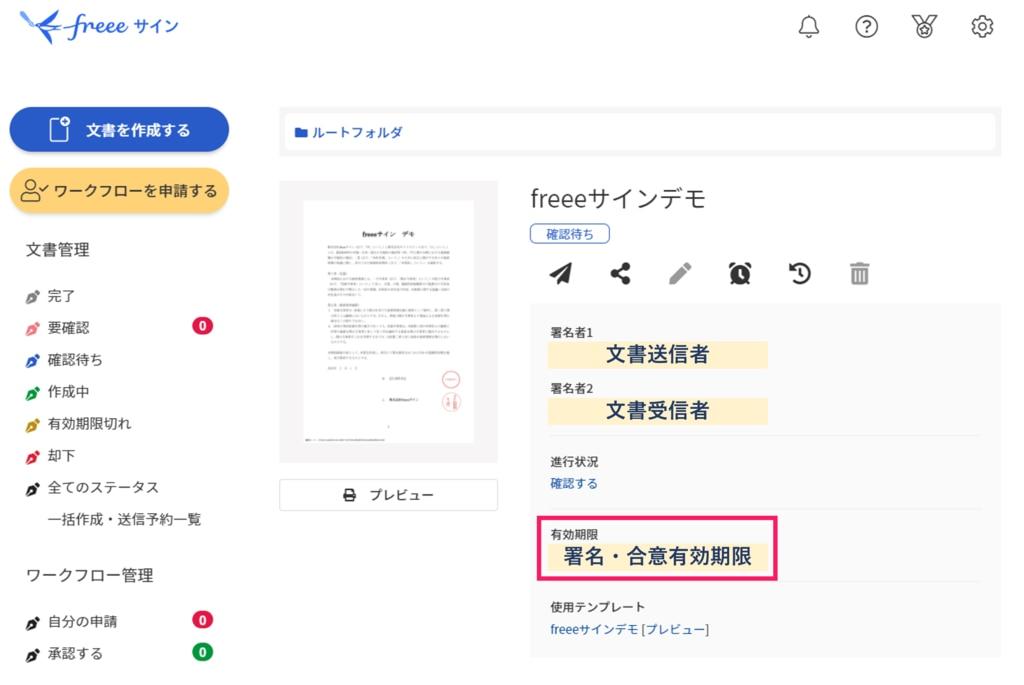Click the pen icon beside 完了
Screen dimensions: 1024x685
point(32,297)
